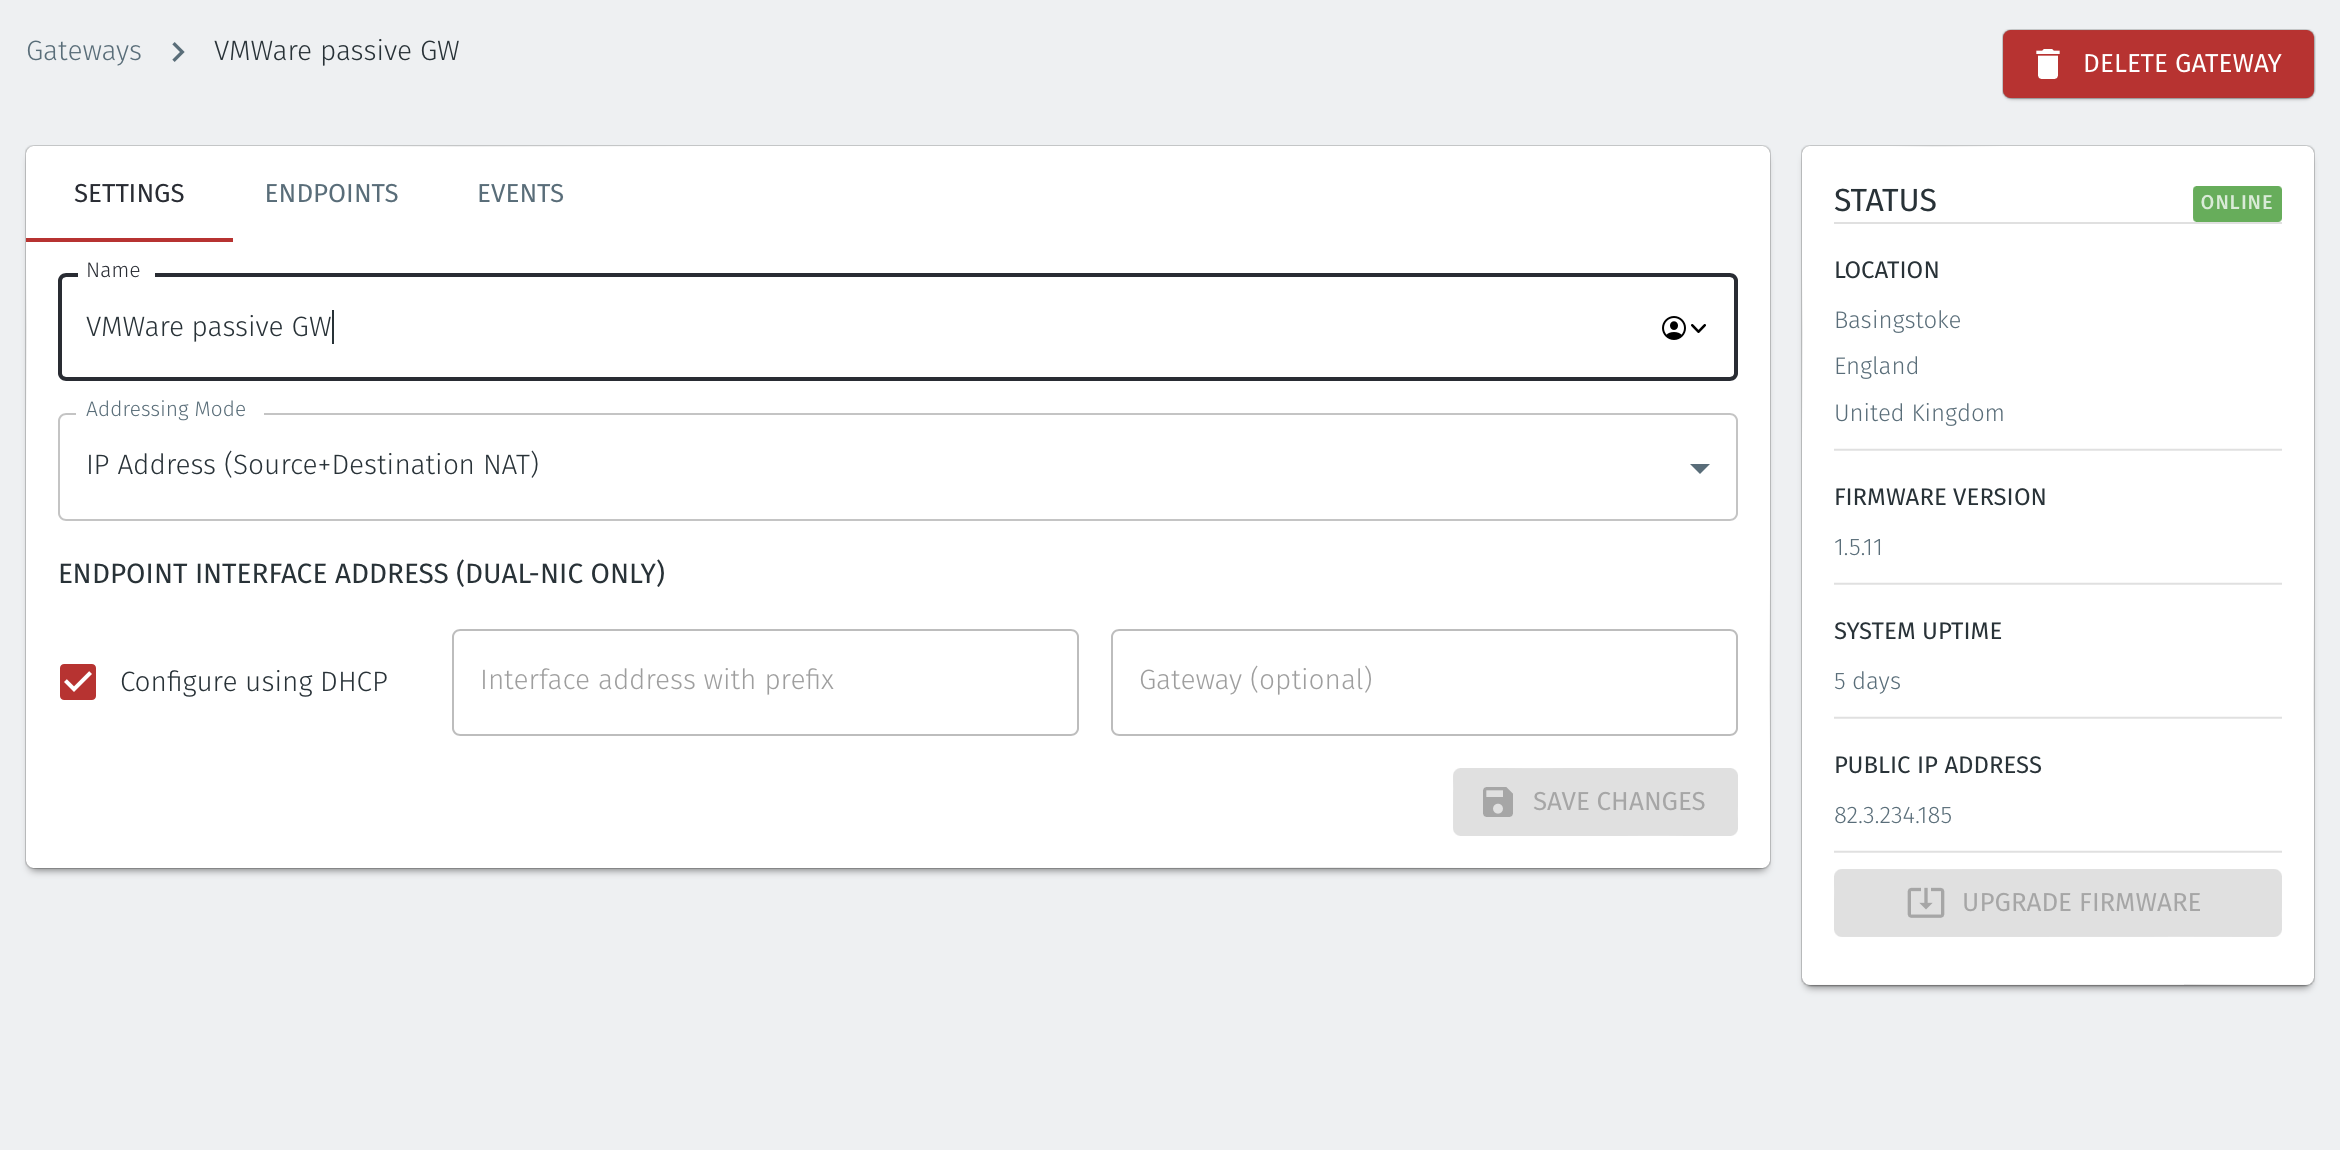Click the UPGRADE FIRMWARE button
The height and width of the screenshot is (1150, 2340).
[x=2056, y=902]
